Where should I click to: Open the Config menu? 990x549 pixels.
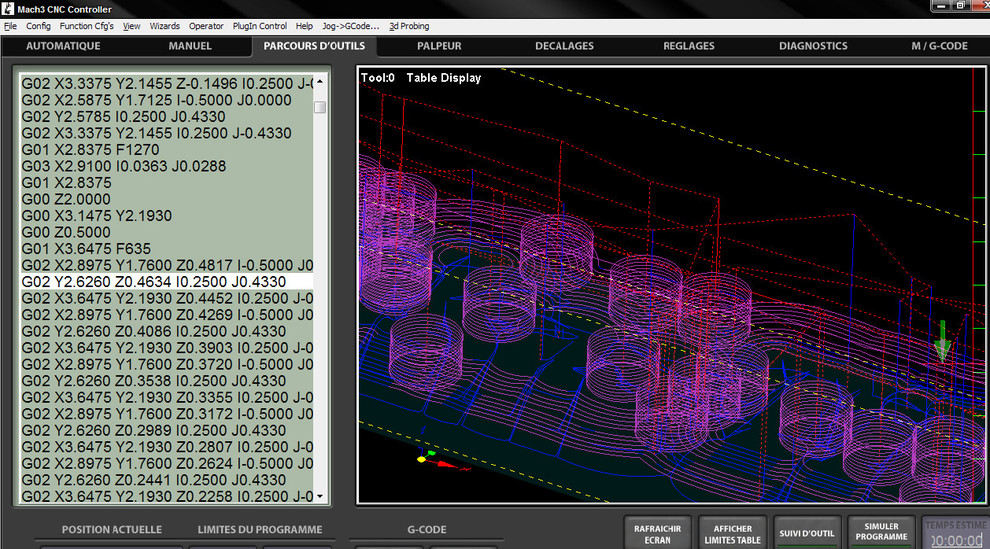(38, 26)
